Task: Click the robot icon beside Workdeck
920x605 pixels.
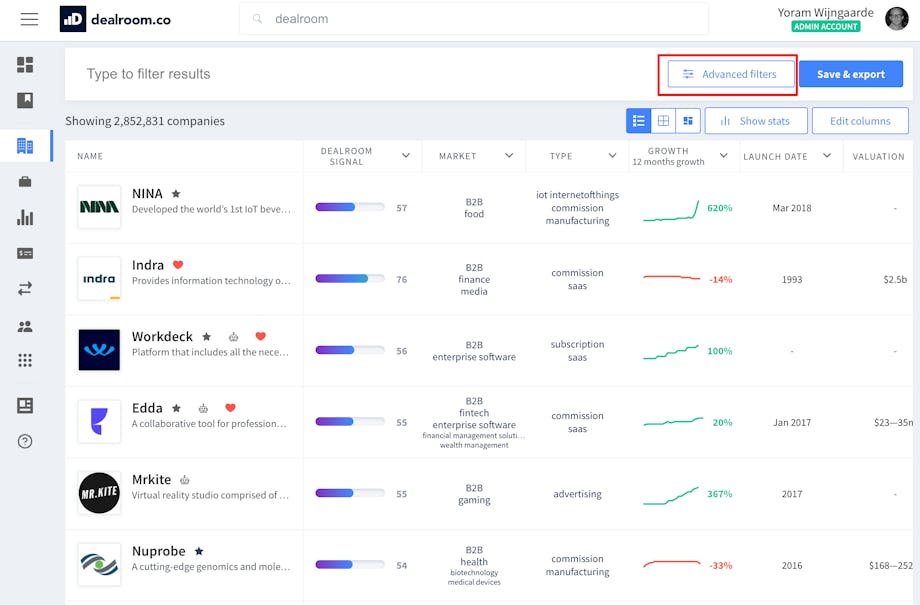Action: pyautogui.click(x=234, y=337)
